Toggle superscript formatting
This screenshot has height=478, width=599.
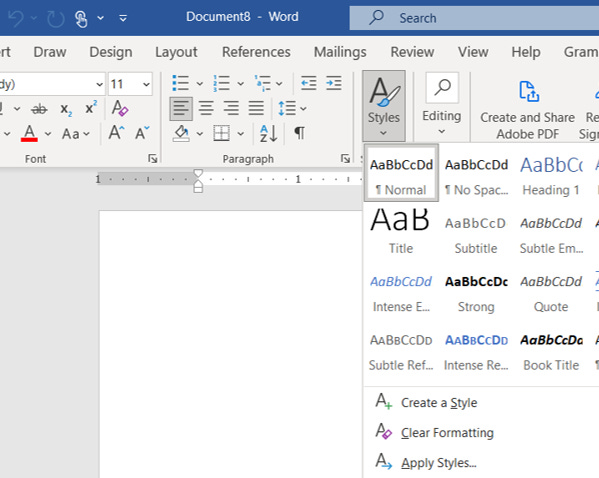tap(91, 108)
